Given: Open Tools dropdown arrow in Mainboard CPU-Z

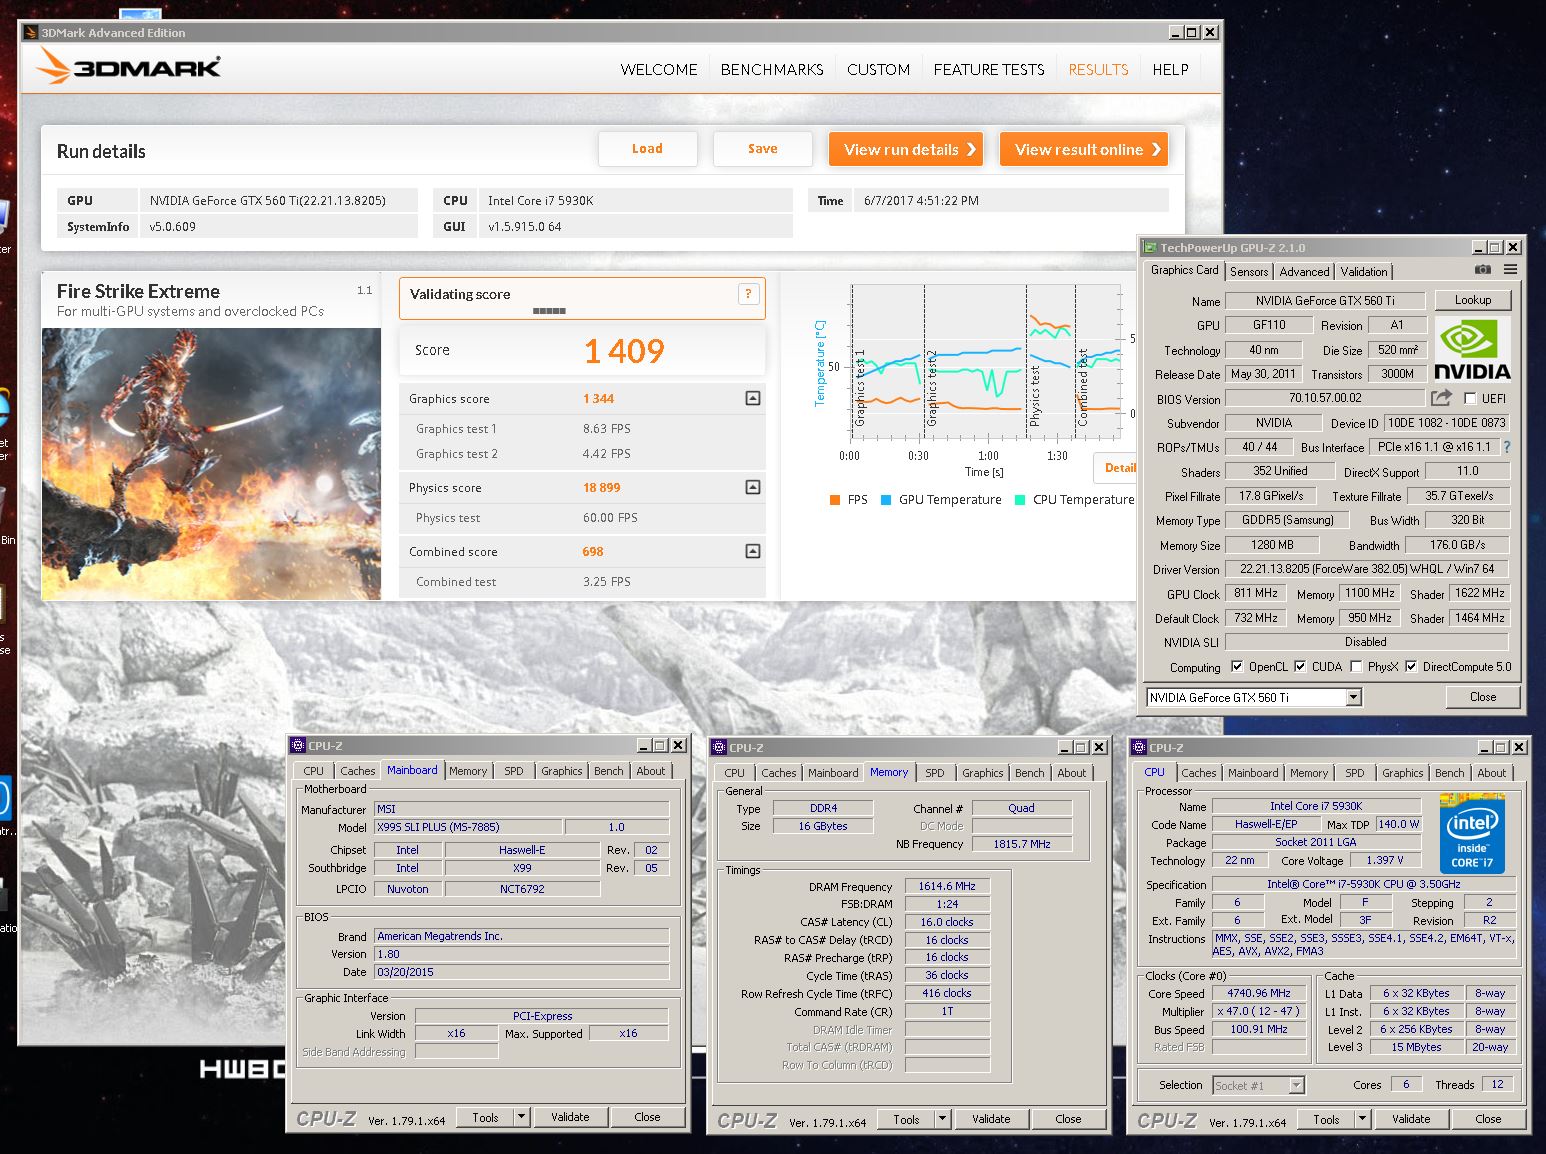Looking at the screenshot, I should click(x=521, y=1117).
